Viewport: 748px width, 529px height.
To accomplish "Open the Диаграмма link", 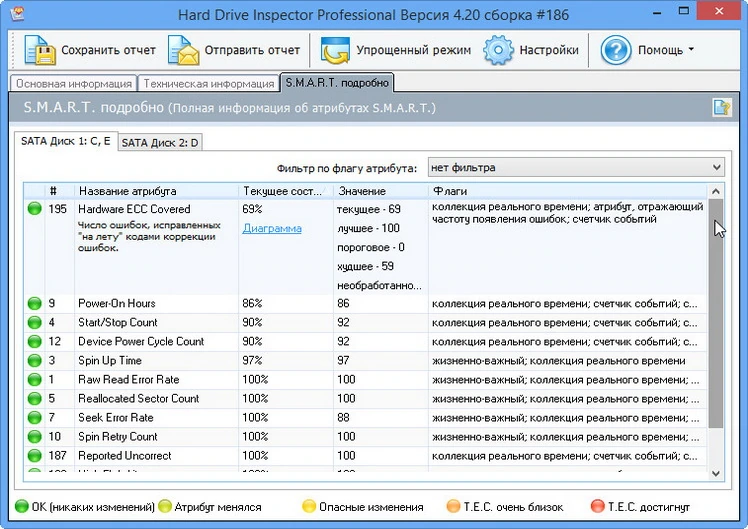I will 272,228.
